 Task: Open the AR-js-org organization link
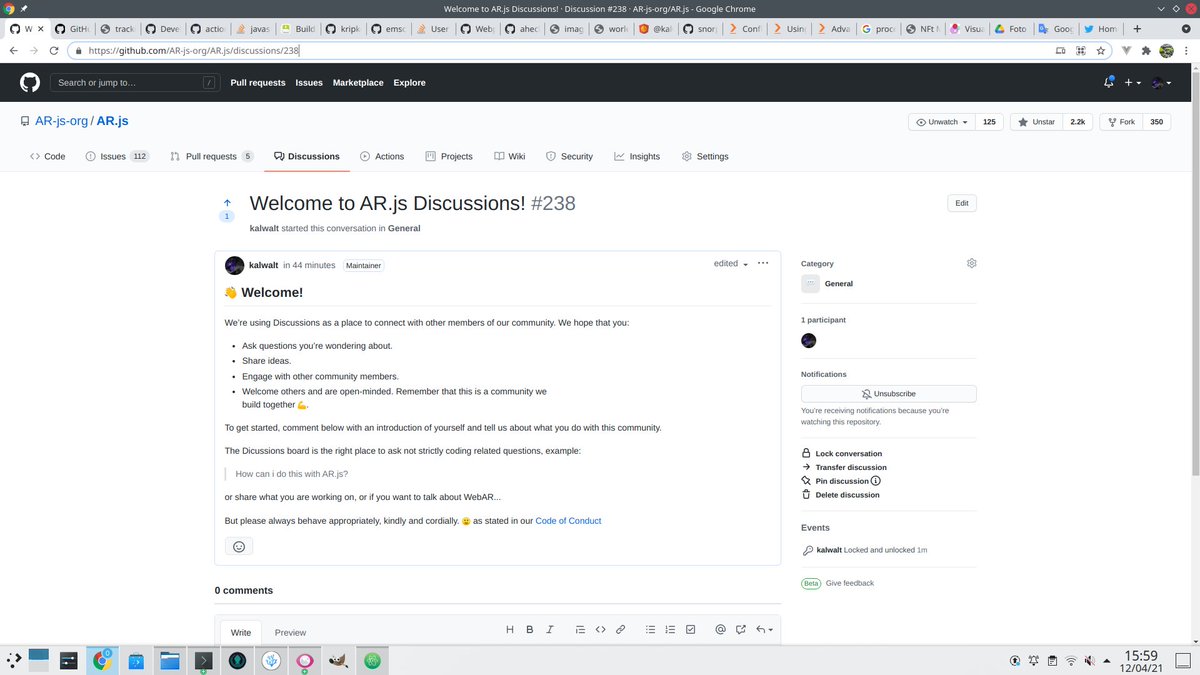(x=61, y=122)
